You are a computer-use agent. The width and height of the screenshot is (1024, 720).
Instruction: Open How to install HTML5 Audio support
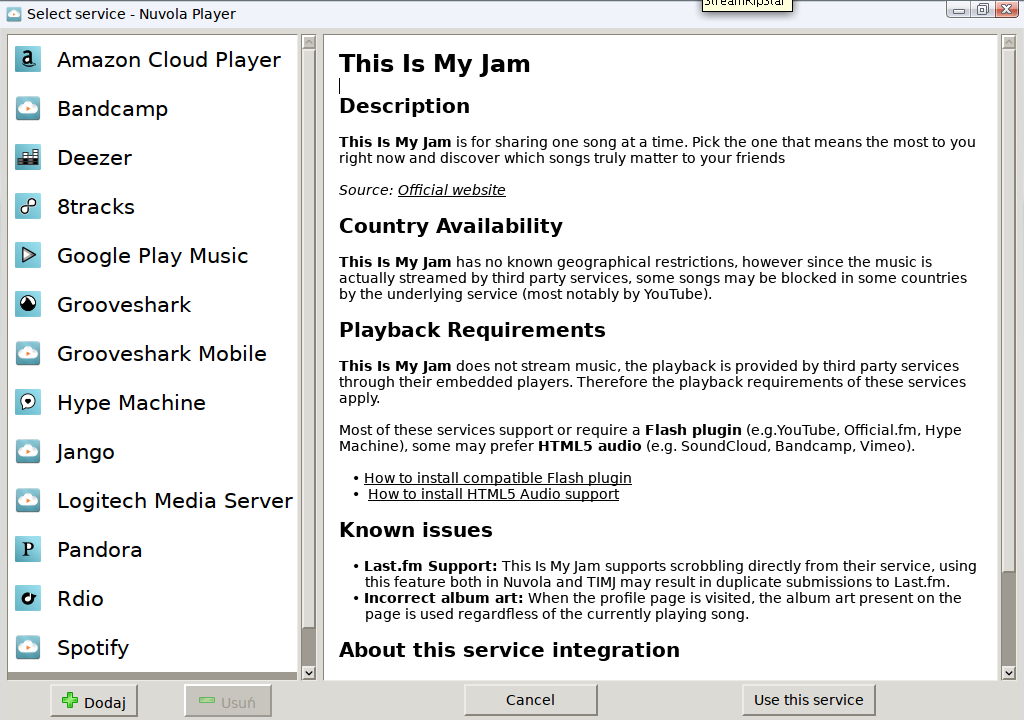coord(493,494)
